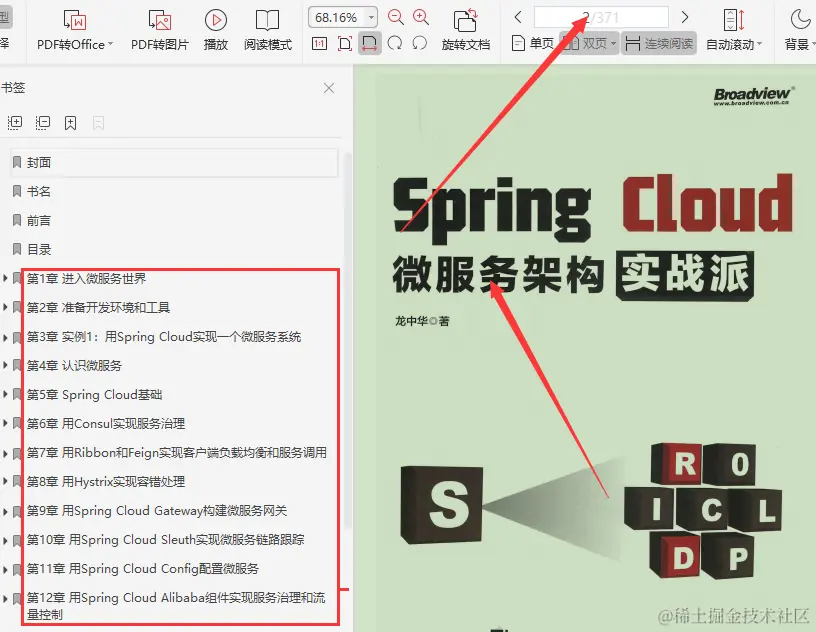Image resolution: width=816 pixels, height=632 pixels.
Task: Expand 第4章 认识微服务
Action: (x=5, y=366)
